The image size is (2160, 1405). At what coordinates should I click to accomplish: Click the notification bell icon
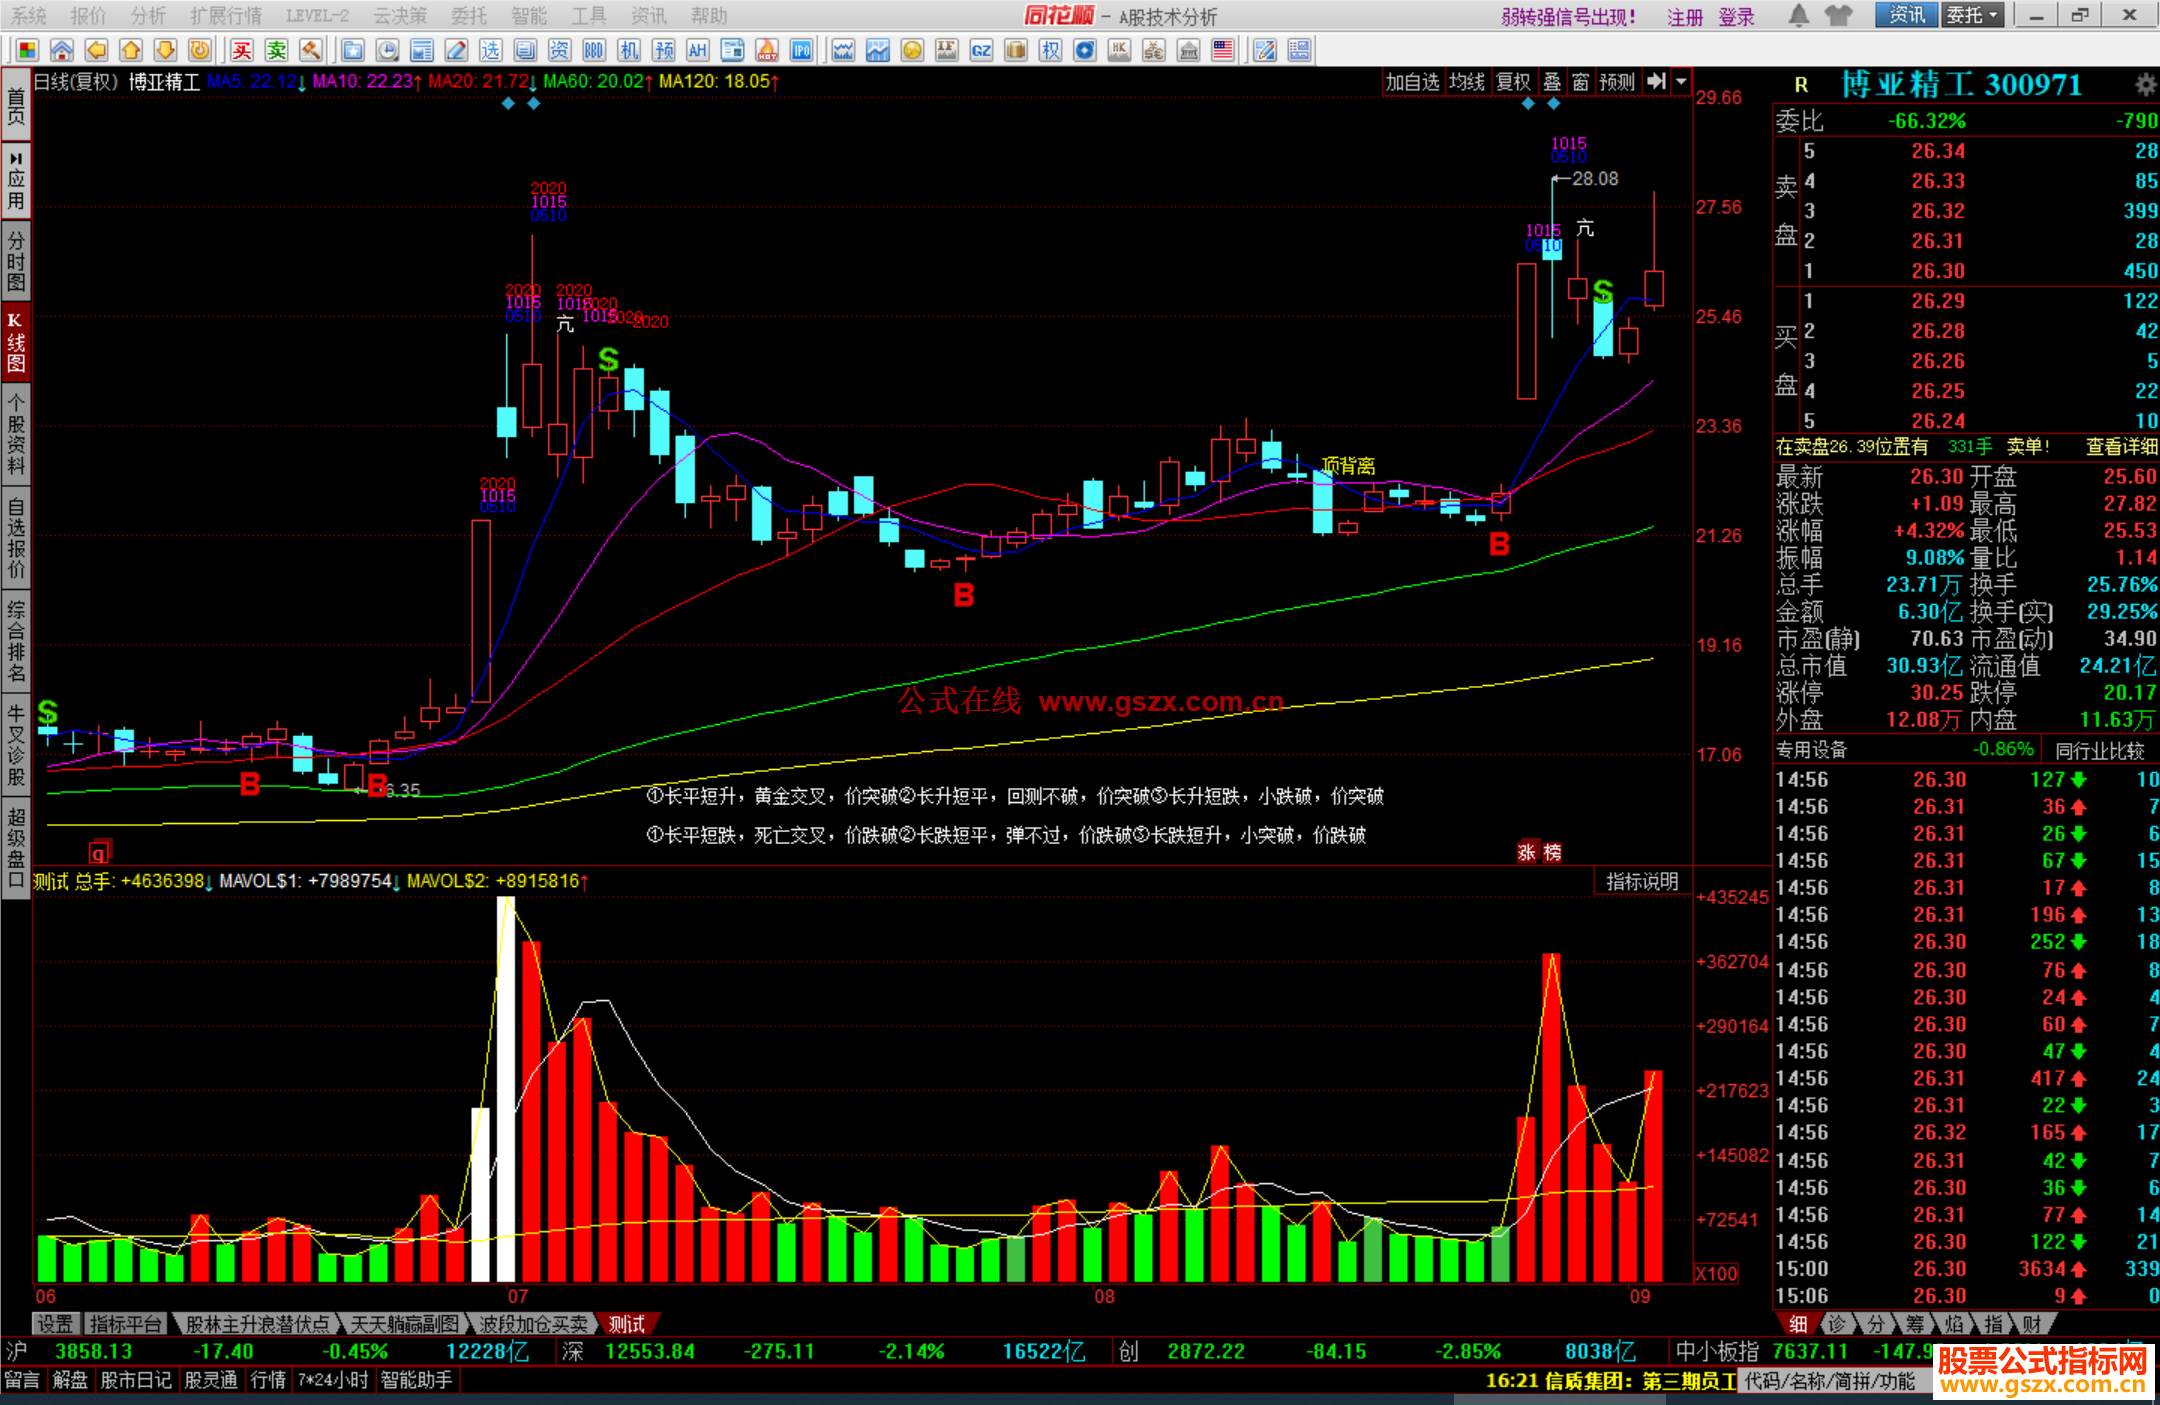coord(1798,15)
